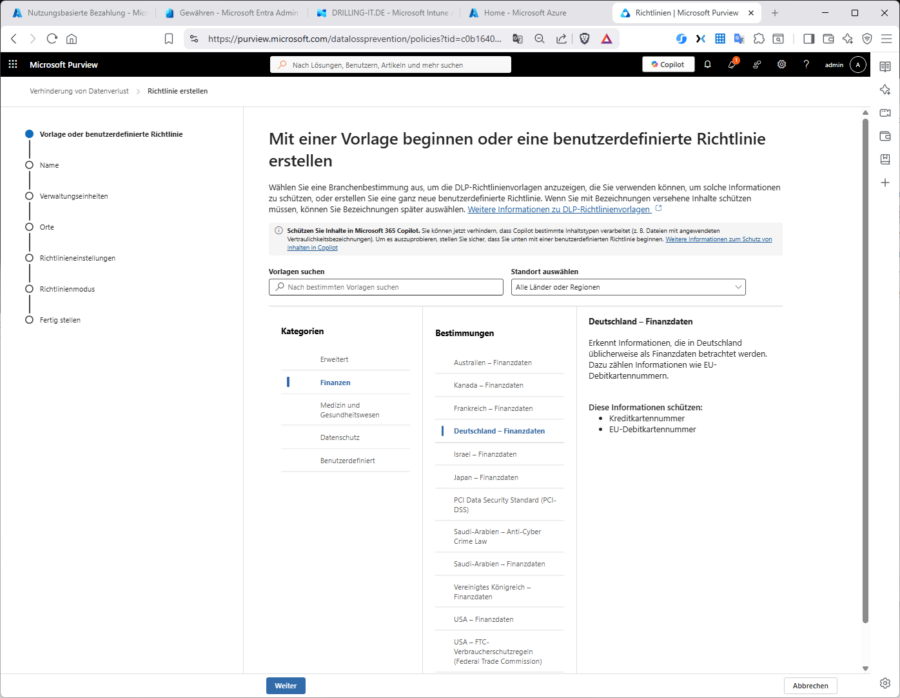Open link about Schutz von Inhalten in Copilot
Viewport: 900px width, 698px height.
click(x=719, y=239)
